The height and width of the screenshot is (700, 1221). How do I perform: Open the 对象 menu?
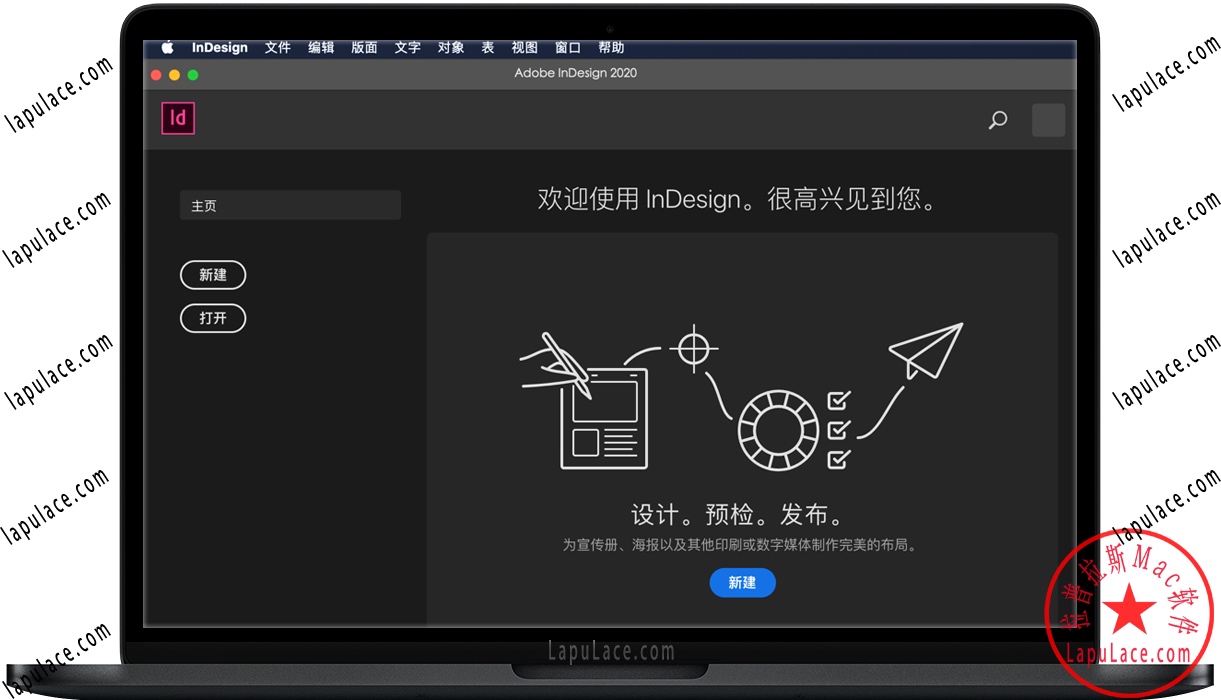(451, 48)
